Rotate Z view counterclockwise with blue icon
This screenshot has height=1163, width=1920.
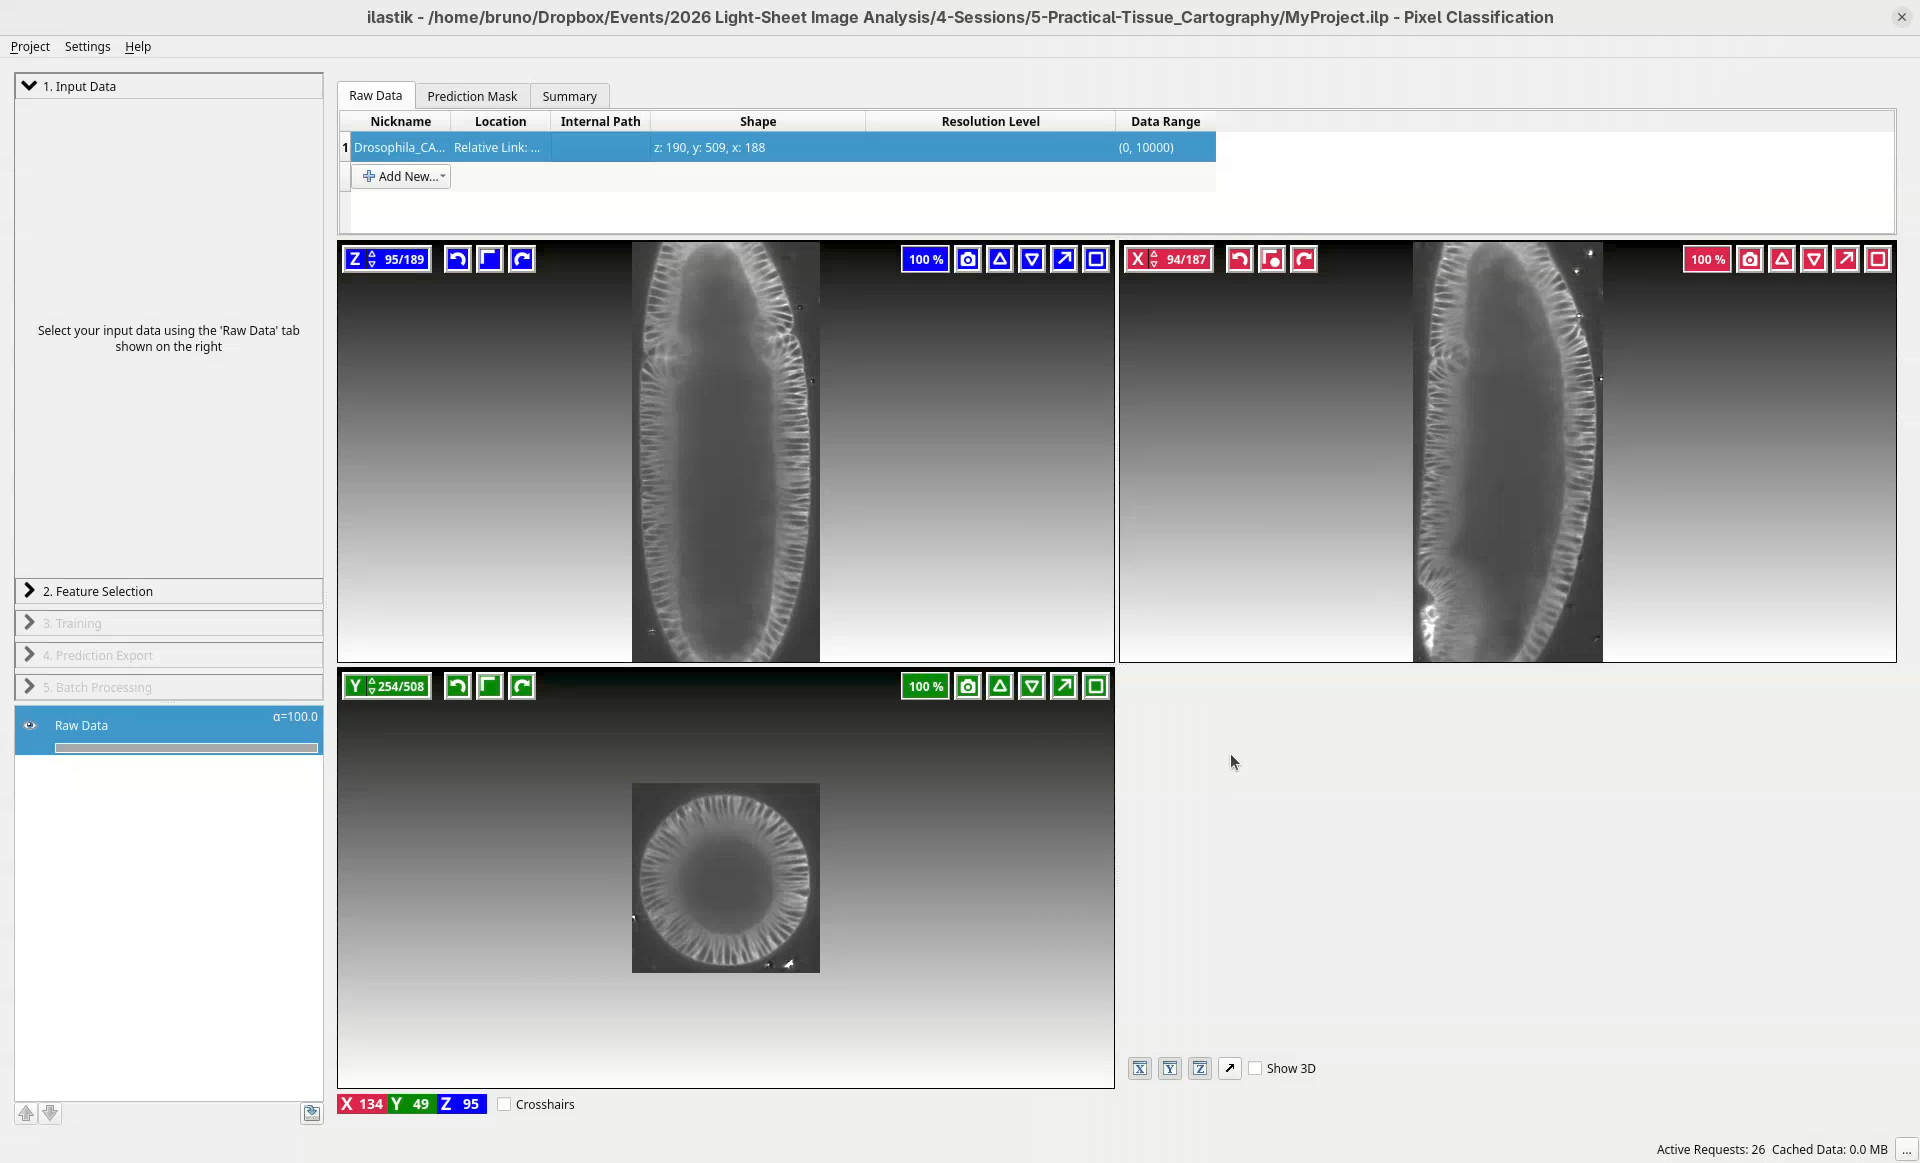[457, 259]
